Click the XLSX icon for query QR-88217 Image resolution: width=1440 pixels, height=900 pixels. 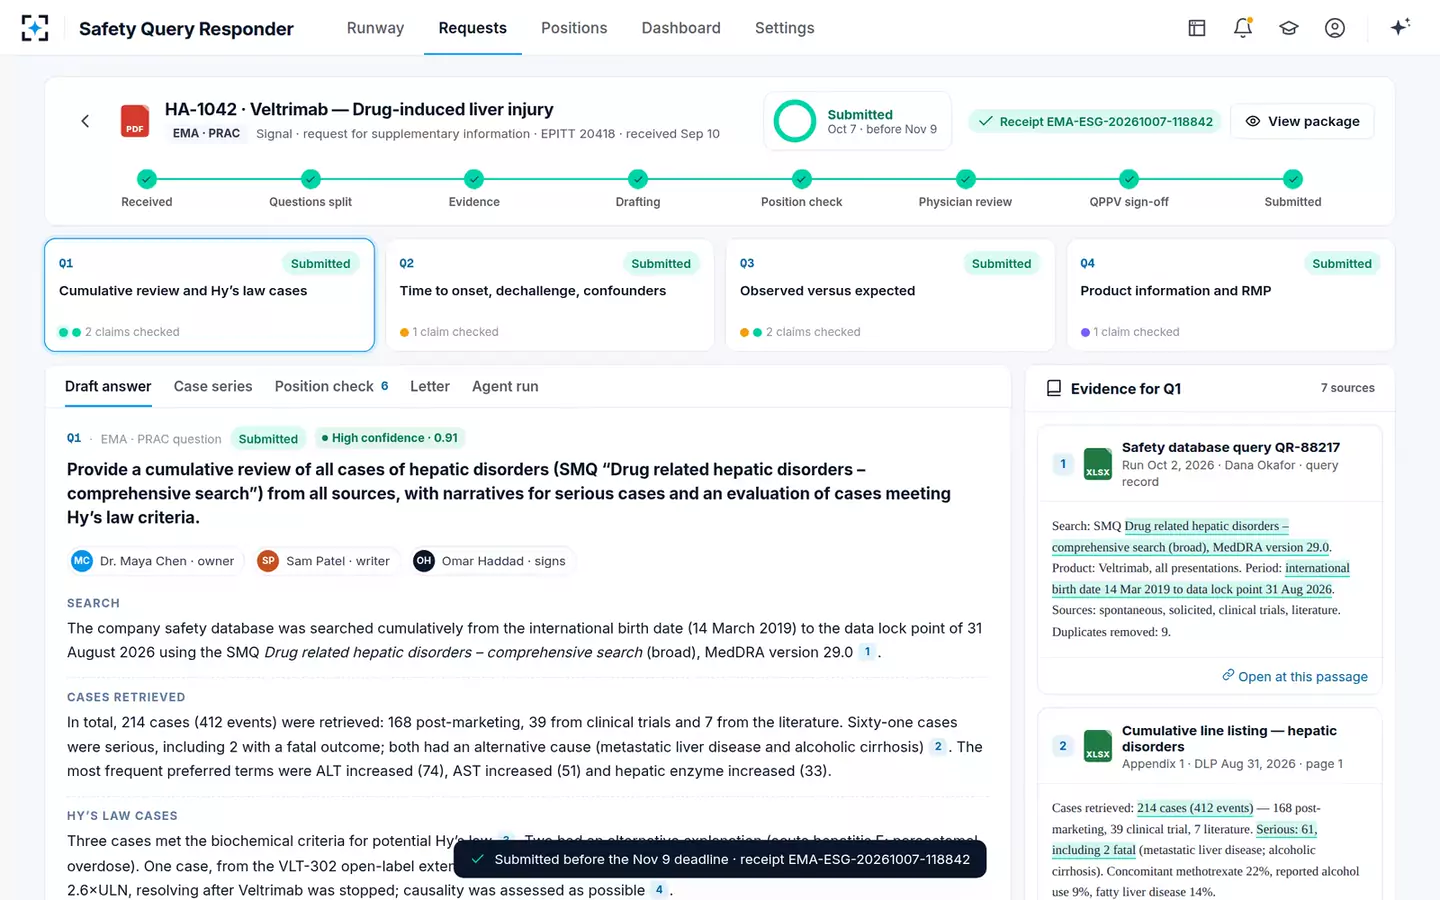click(1098, 464)
